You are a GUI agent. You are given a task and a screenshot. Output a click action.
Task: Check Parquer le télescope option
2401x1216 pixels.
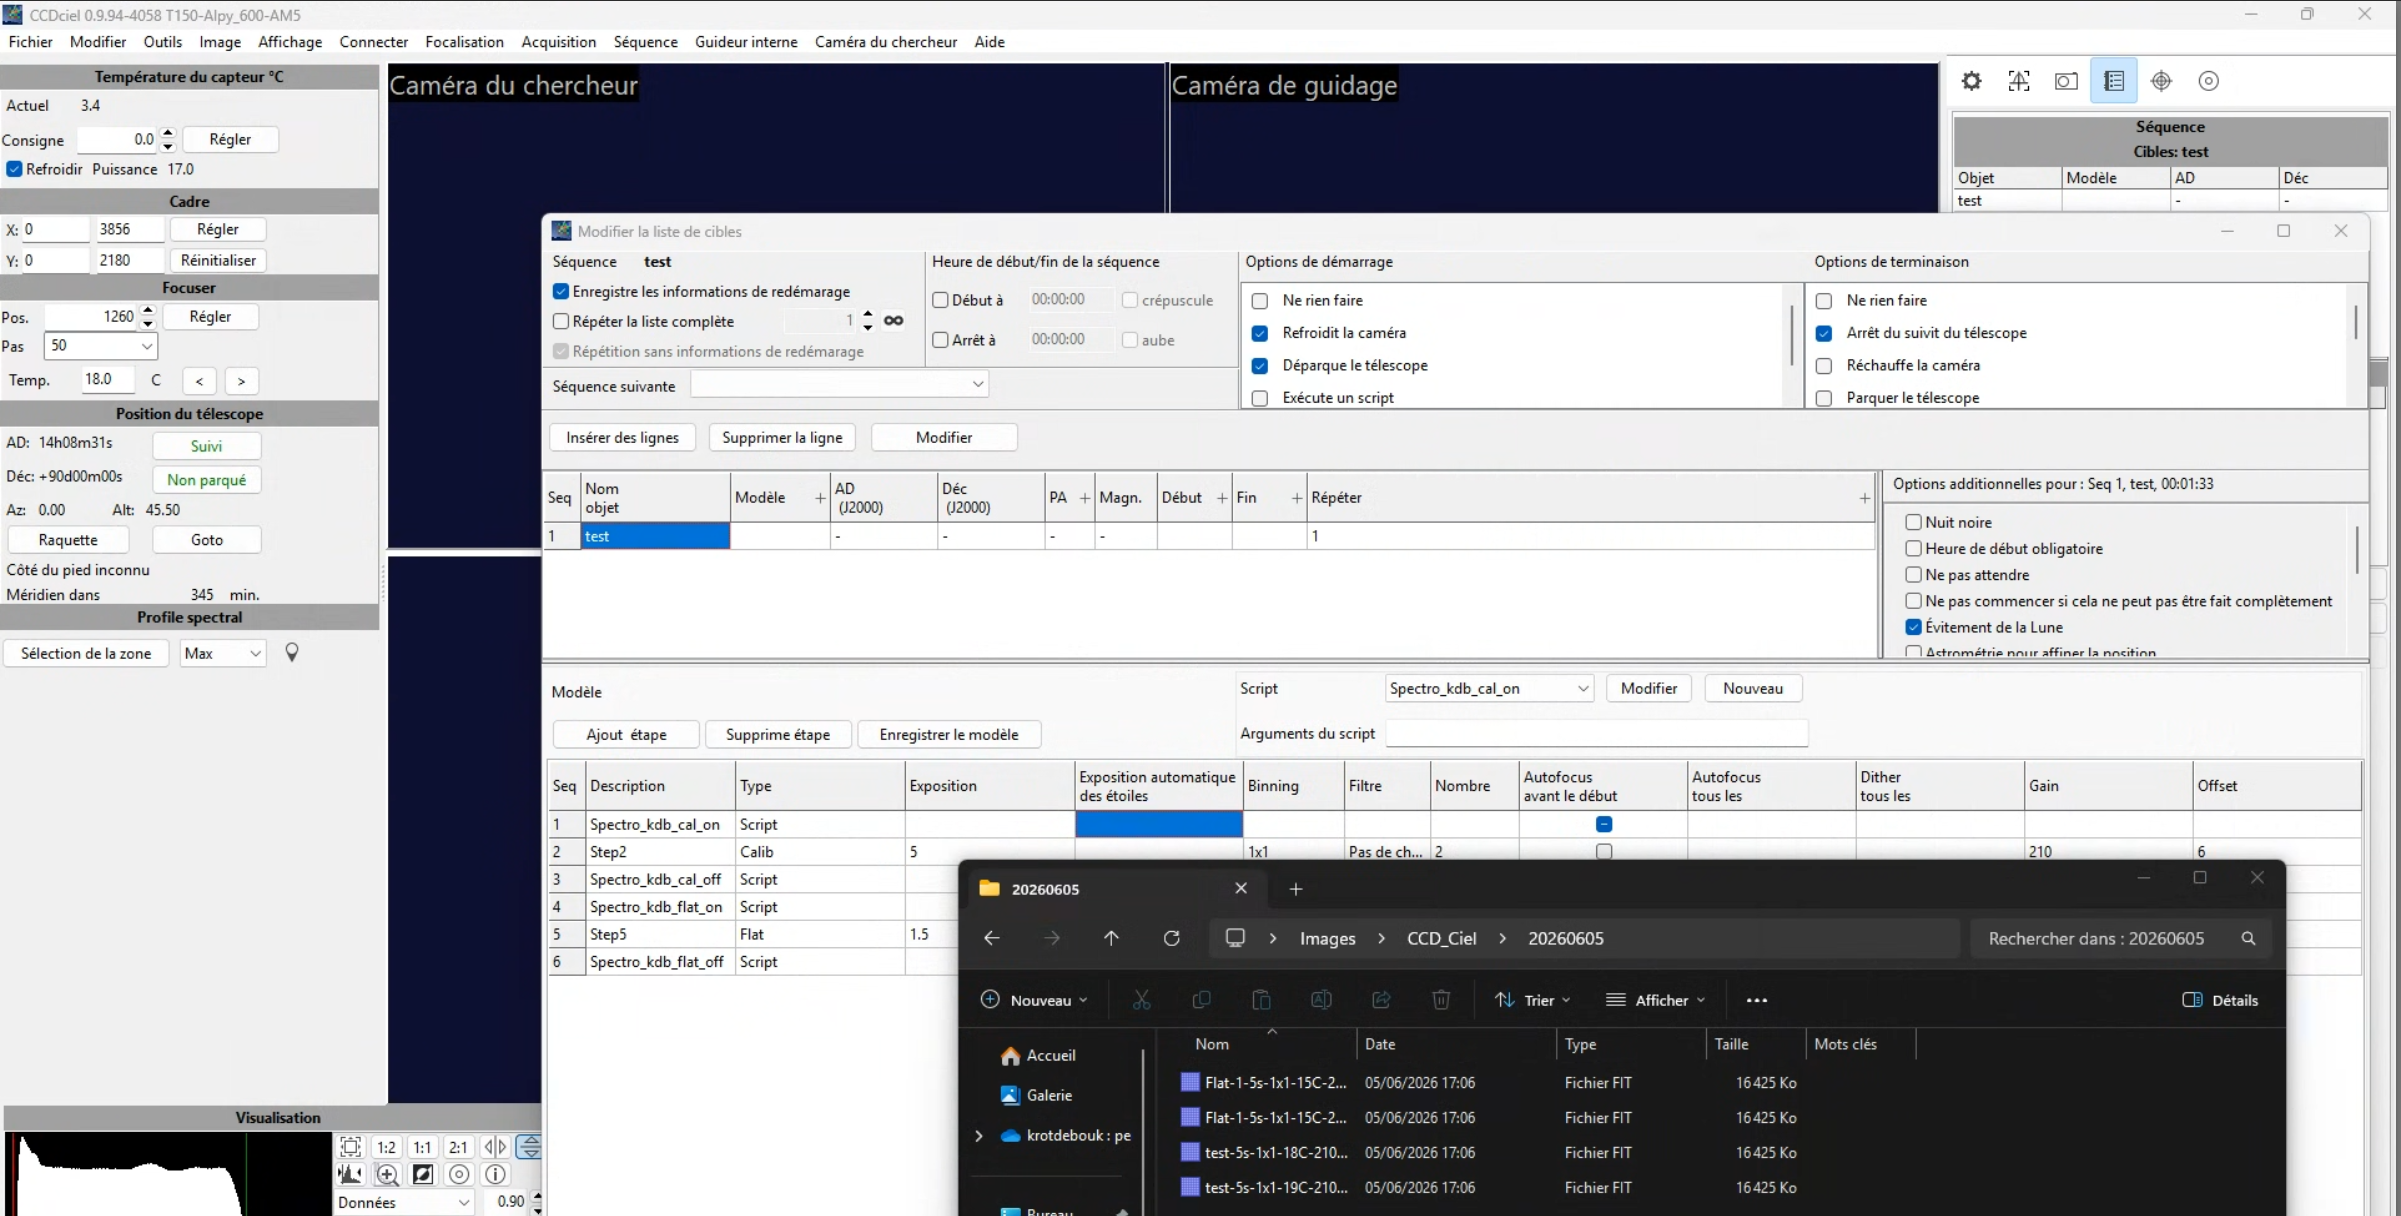pyautogui.click(x=1824, y=398)
